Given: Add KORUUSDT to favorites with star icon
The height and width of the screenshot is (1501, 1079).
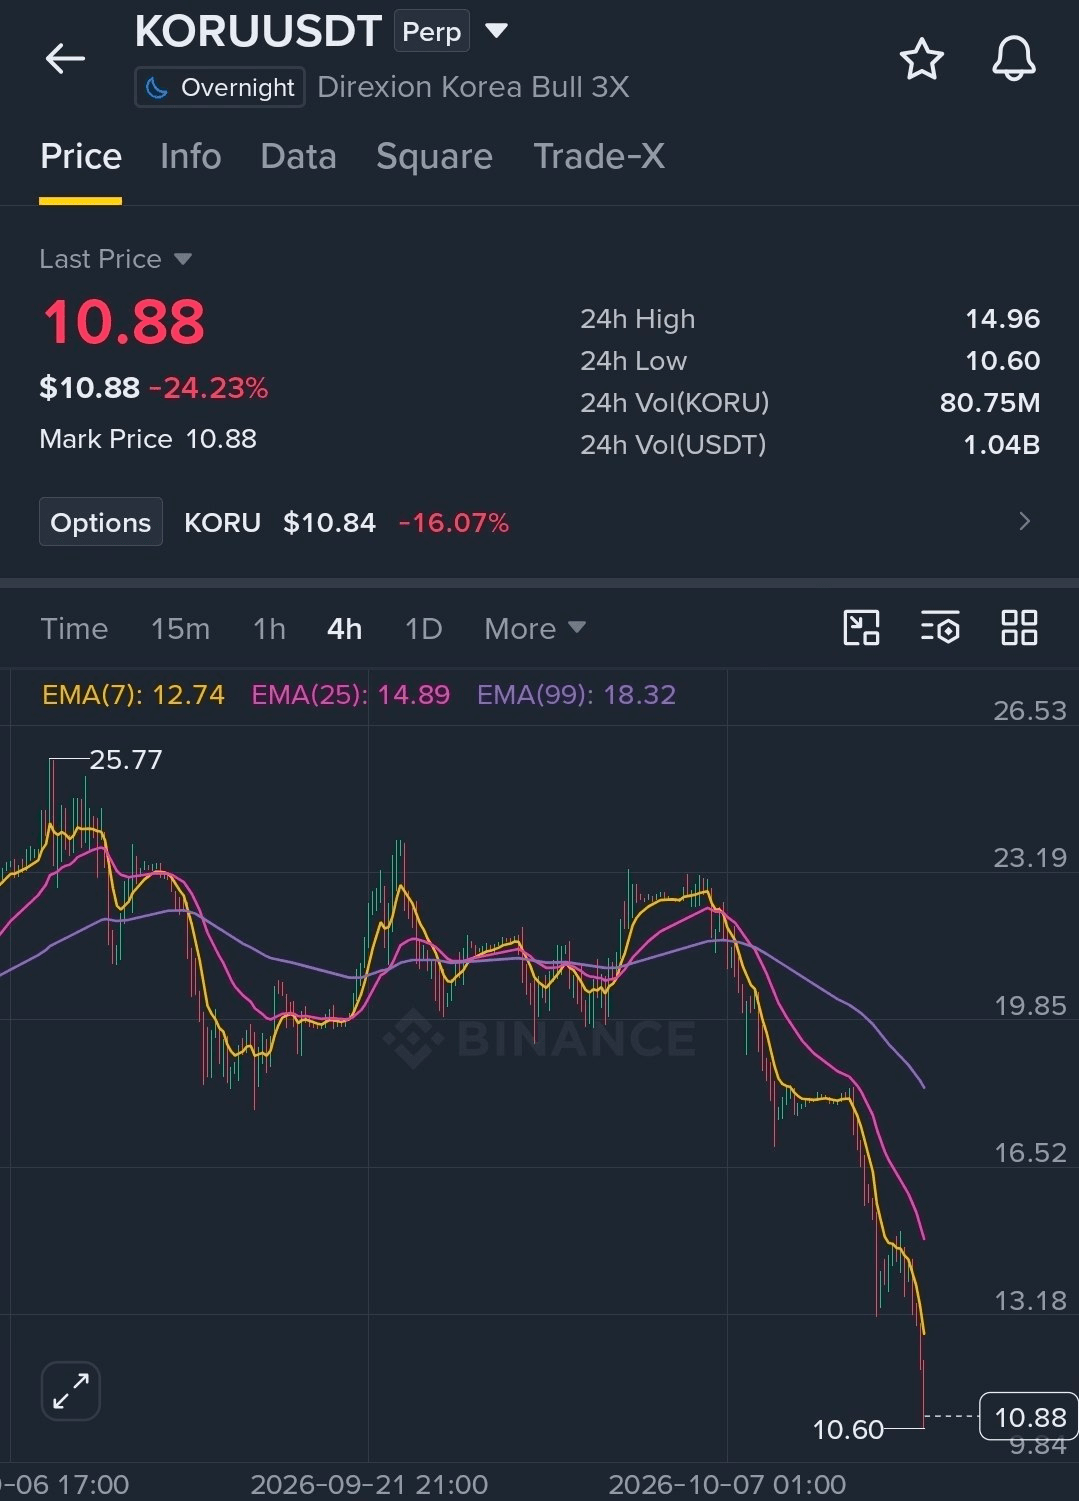Looking at the screenshot, I should click(921, 59).
